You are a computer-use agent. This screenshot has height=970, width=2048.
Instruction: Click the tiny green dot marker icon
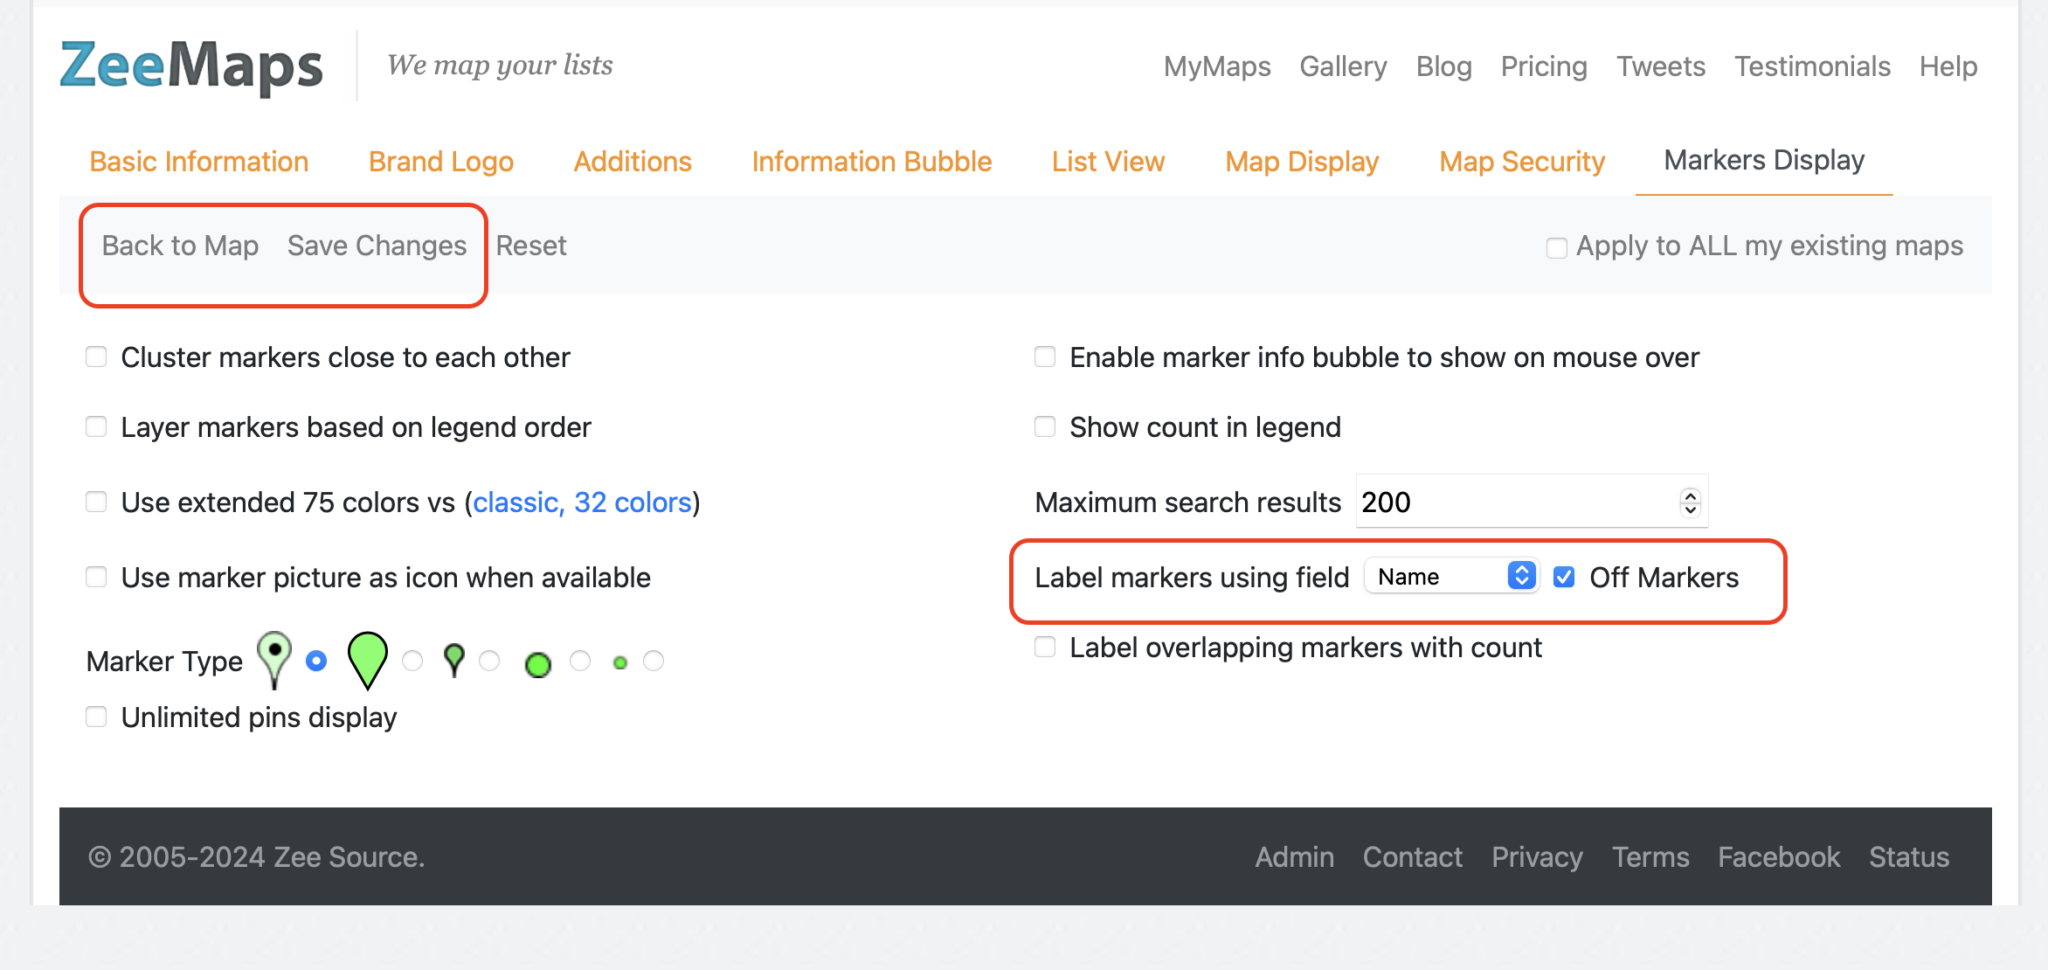tap(620, 663)
